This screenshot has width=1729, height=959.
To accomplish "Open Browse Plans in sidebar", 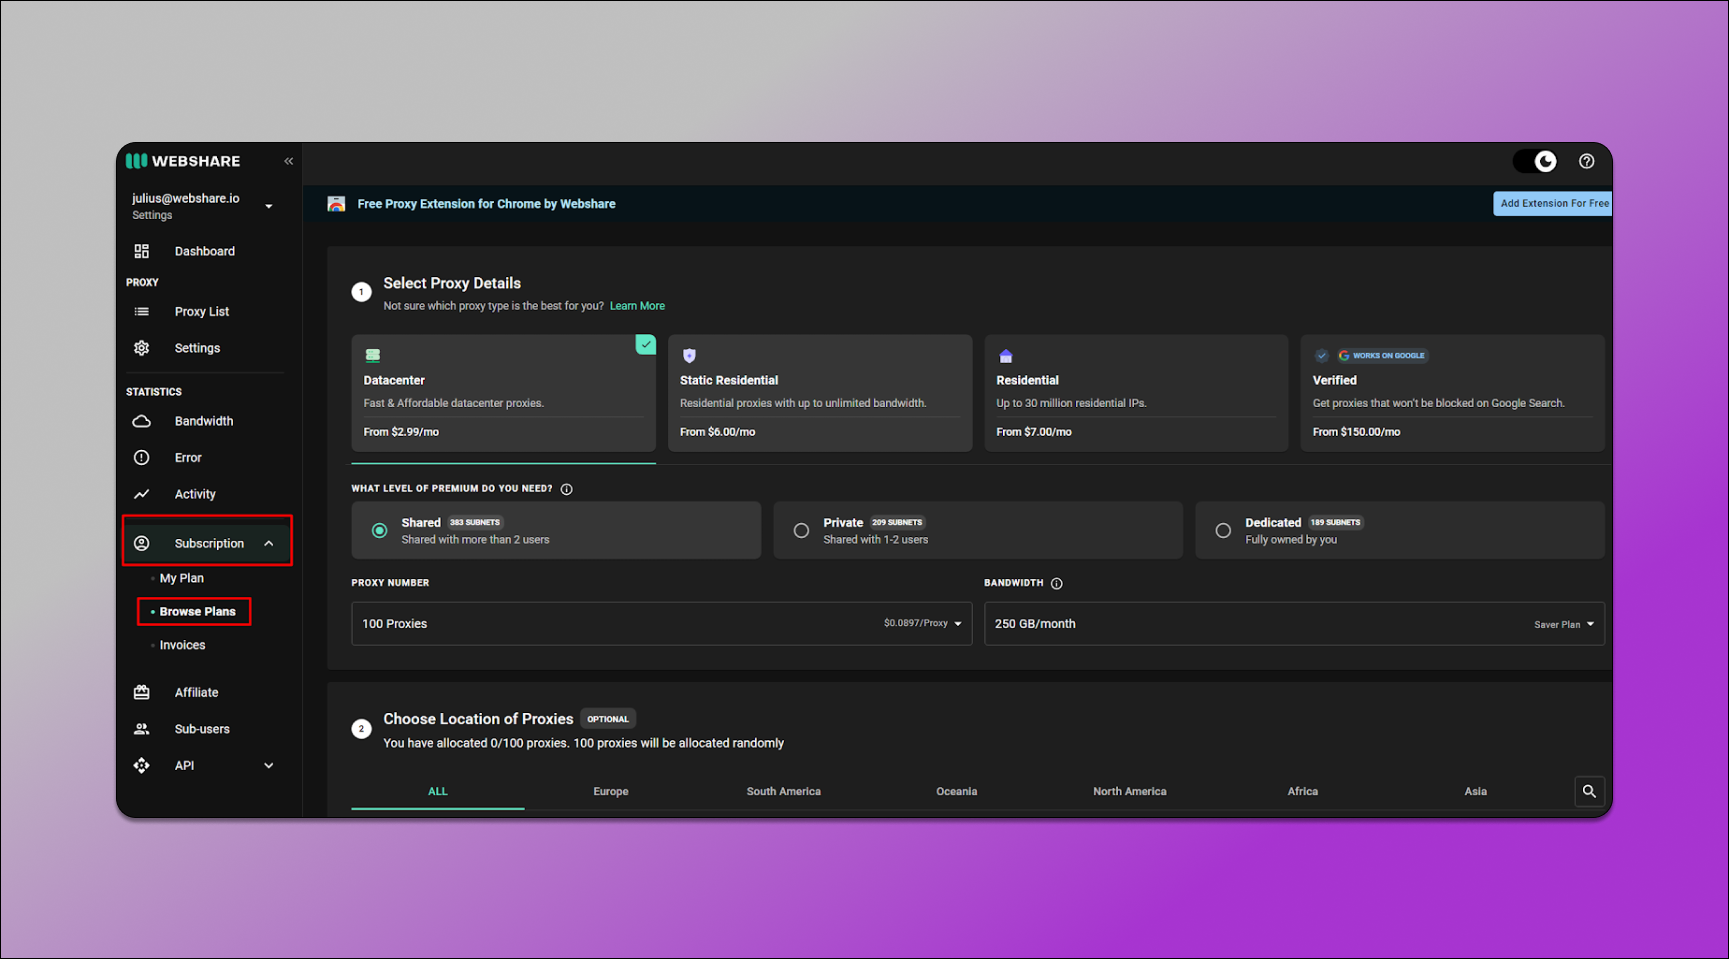I will pos(198,611).
